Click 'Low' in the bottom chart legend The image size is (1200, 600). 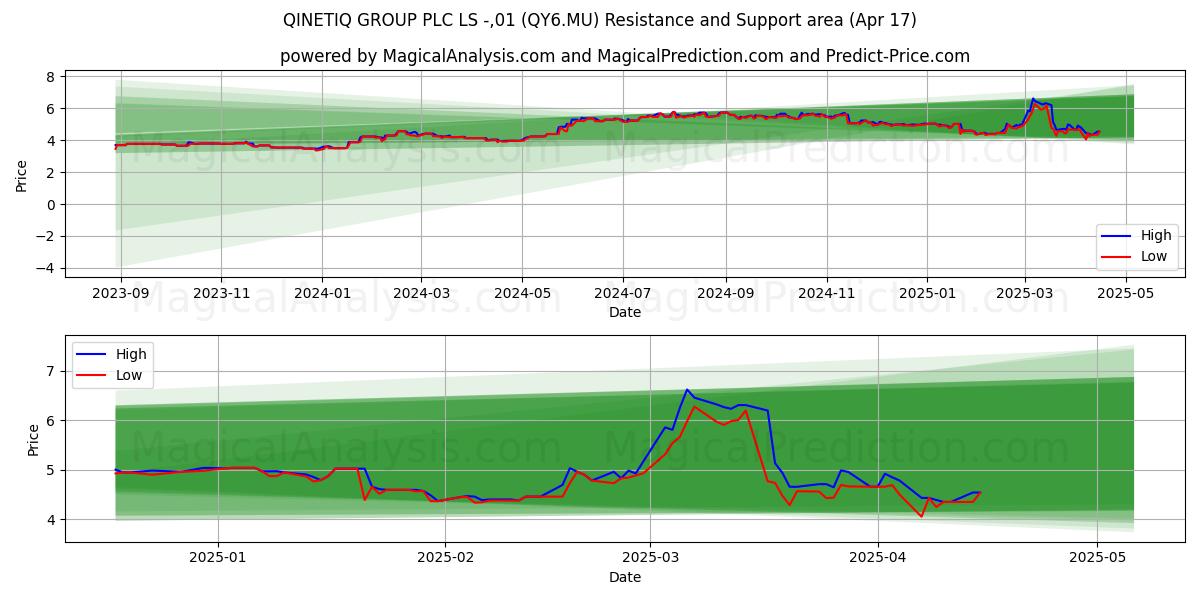[129, 375]
